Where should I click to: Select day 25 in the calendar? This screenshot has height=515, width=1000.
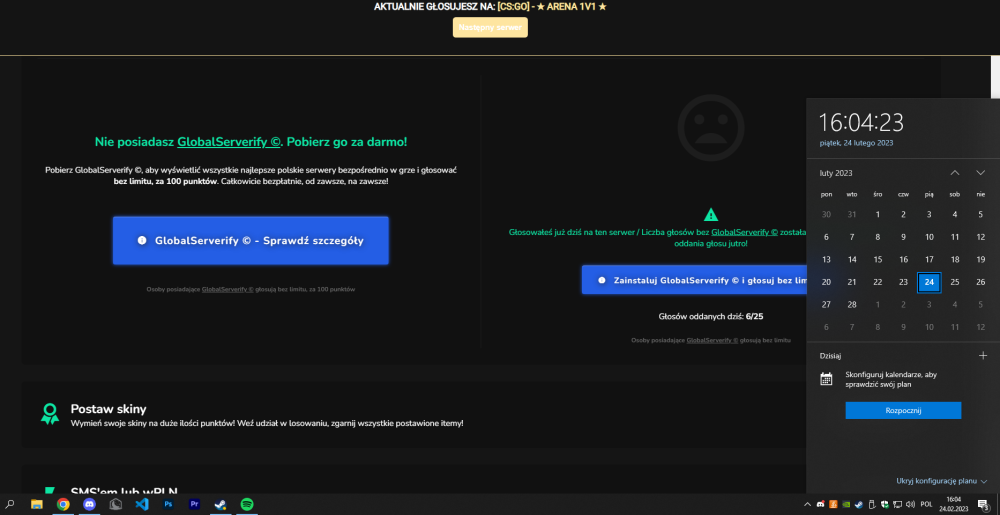955,282
